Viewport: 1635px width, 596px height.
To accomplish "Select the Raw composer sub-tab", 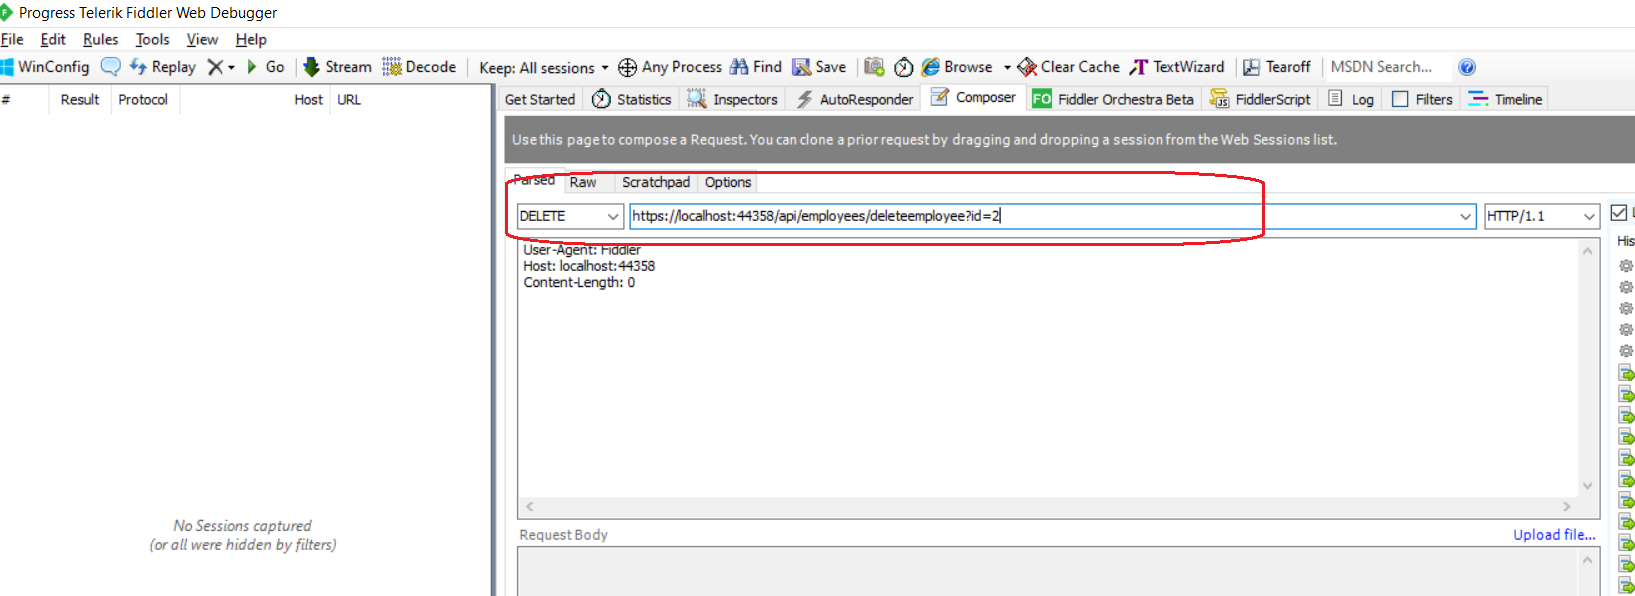I will 583,182.
